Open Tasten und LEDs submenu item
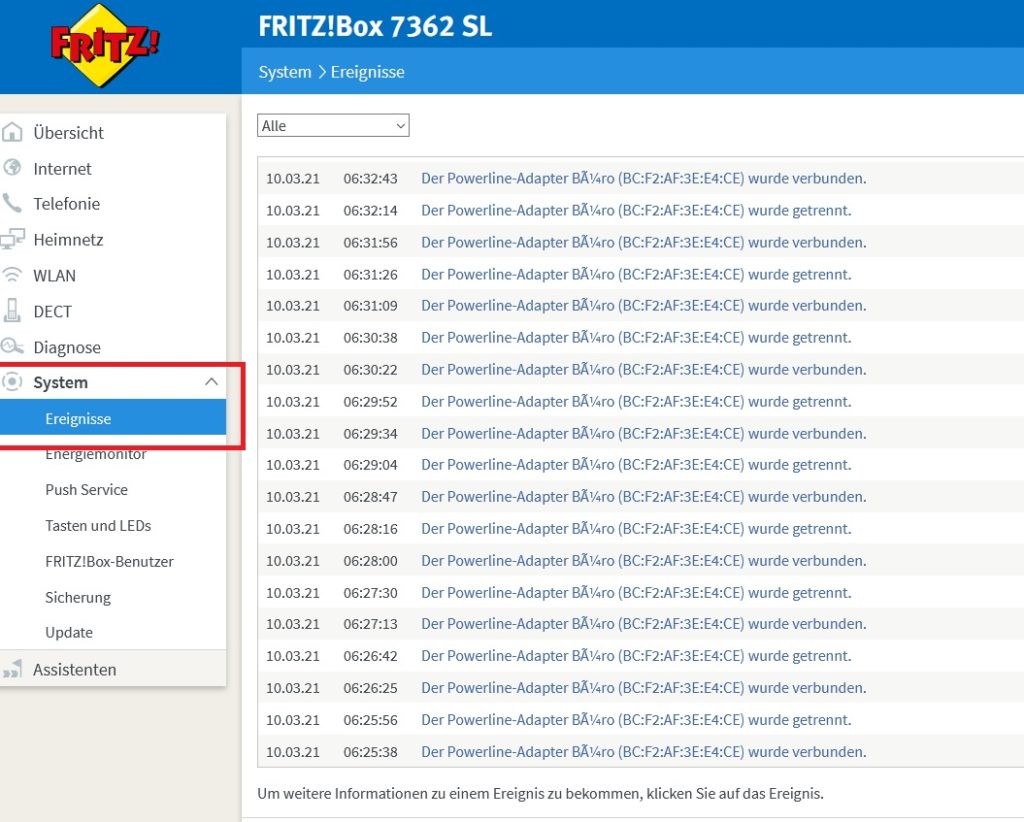Viewport: 1024px width, 822px height. [98, 526]
